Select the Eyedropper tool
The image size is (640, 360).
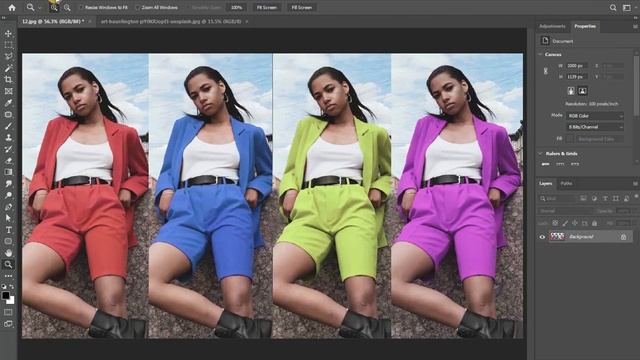[x=8, y=103]
